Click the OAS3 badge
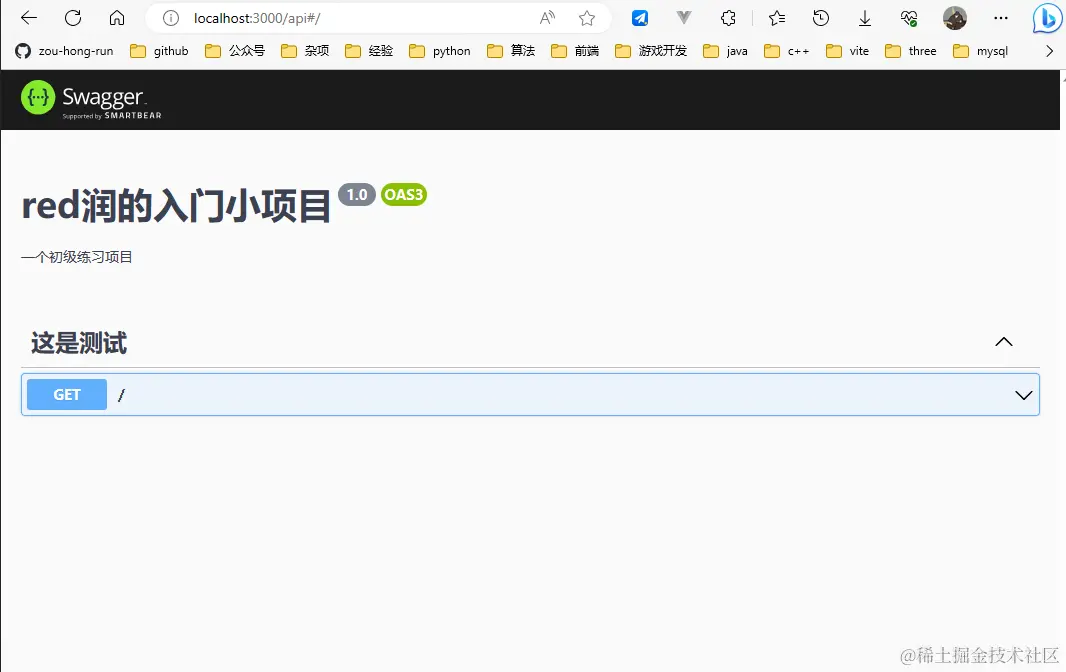 tap(404, 195)
